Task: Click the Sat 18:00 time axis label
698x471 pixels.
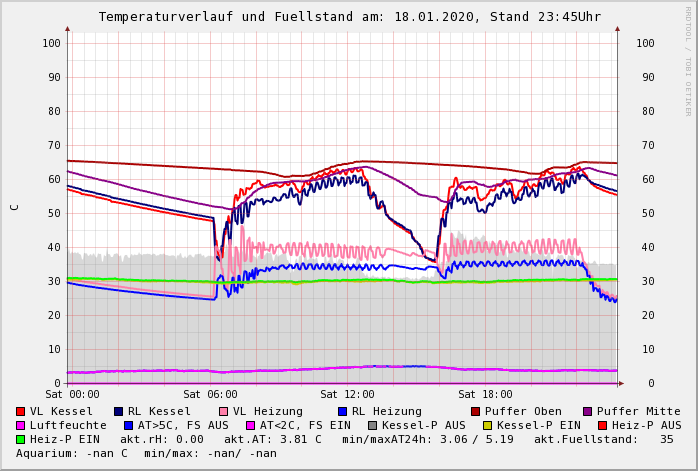Action: (x=485, y=395)
